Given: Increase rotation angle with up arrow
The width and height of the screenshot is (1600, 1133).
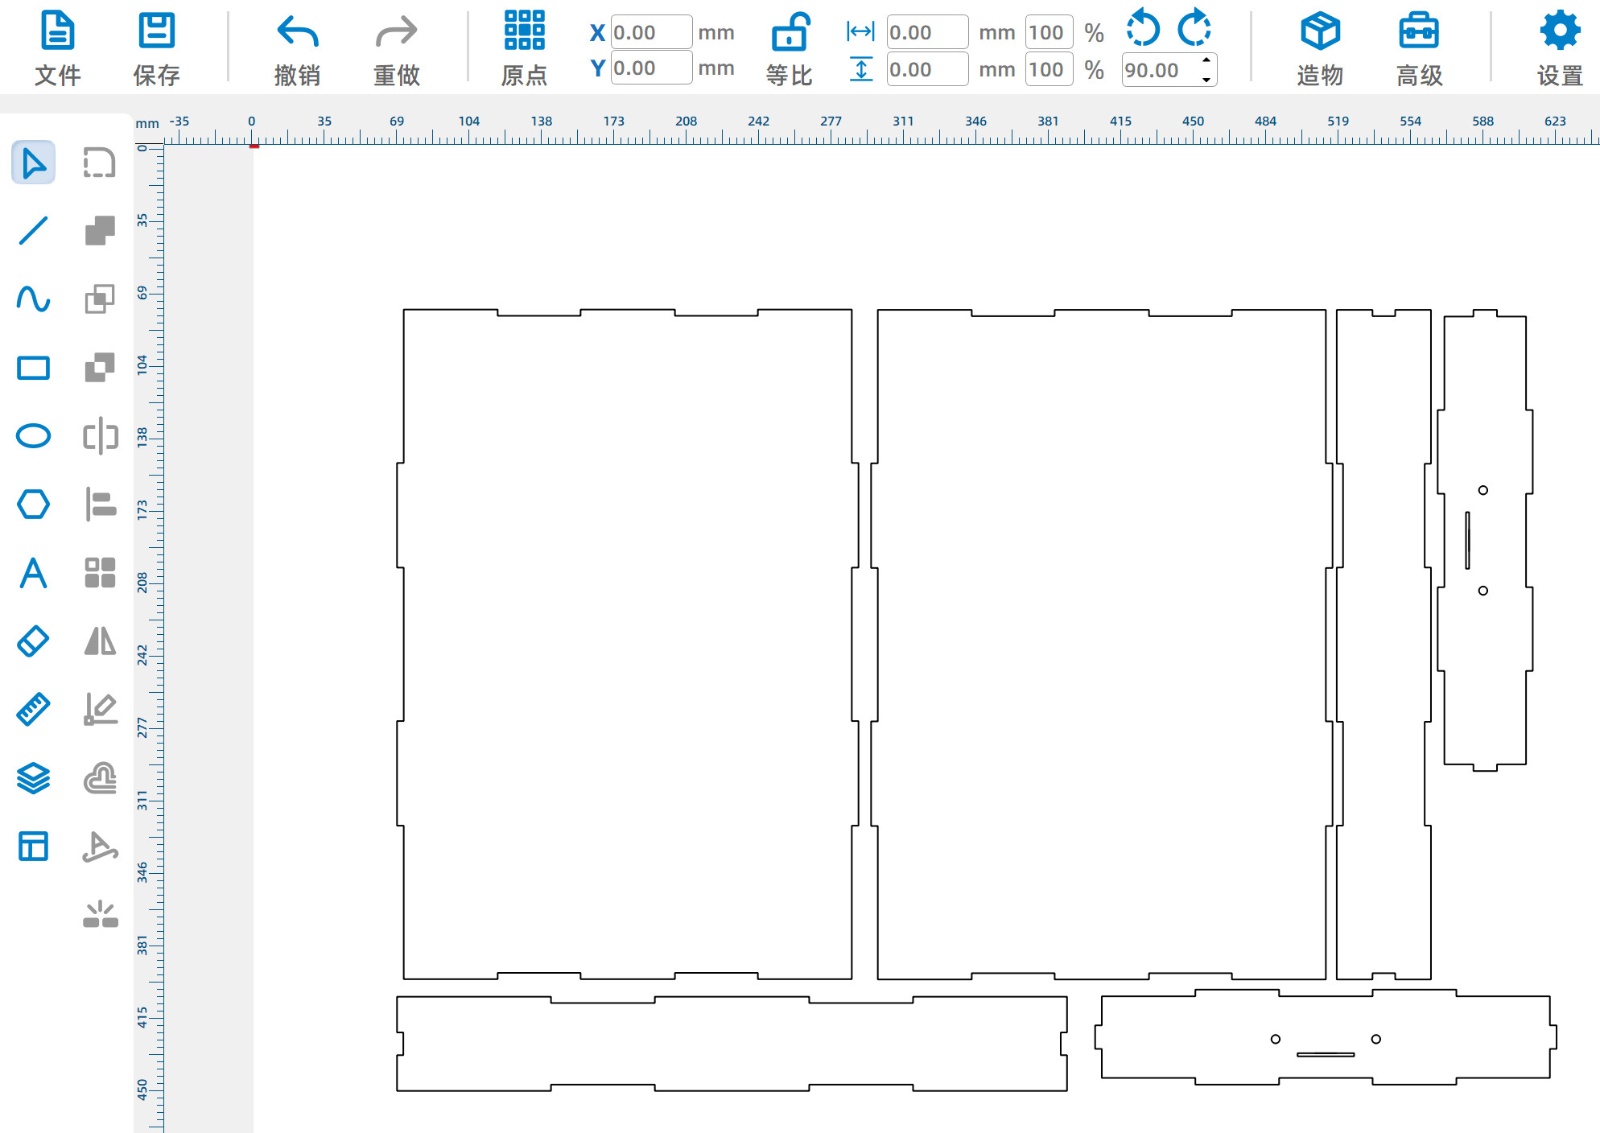Looking at the screenshot, I should [1207, 60].
